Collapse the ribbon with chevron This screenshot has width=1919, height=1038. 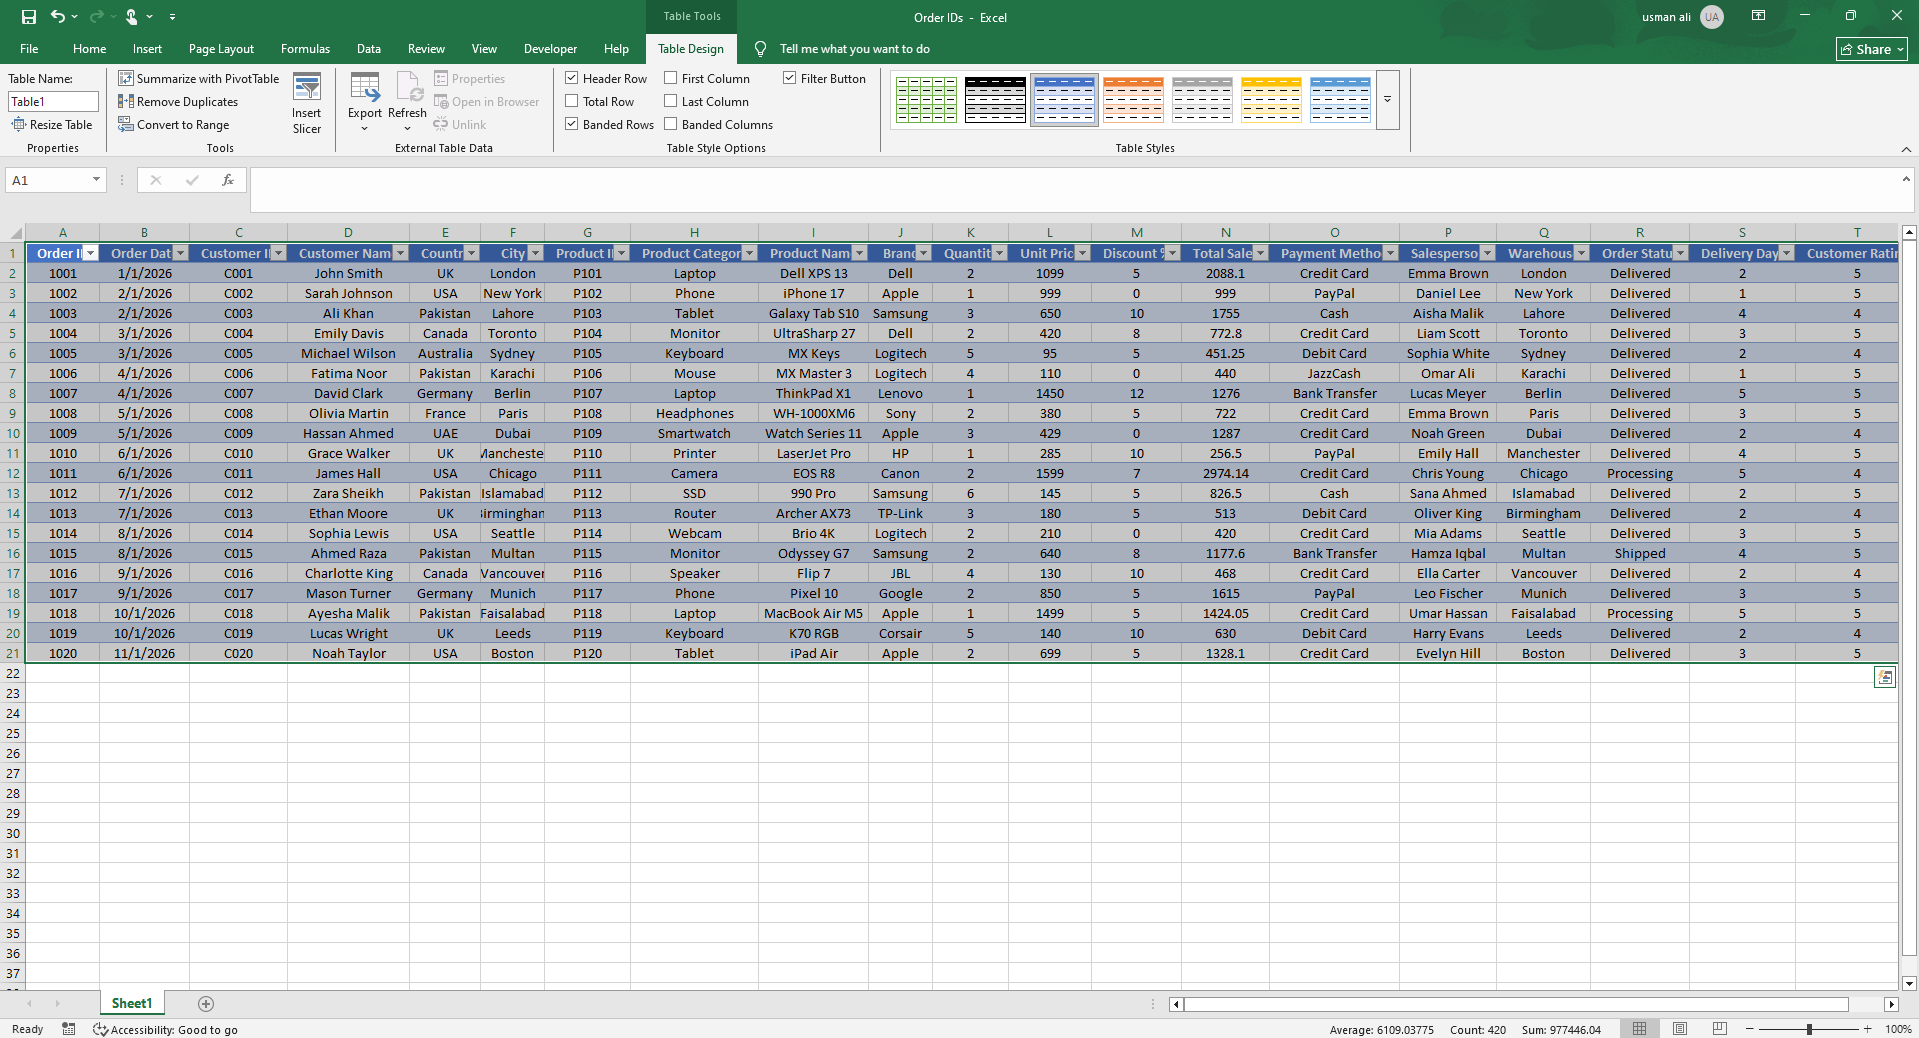pyautogui.click(x=1906, y=149)
